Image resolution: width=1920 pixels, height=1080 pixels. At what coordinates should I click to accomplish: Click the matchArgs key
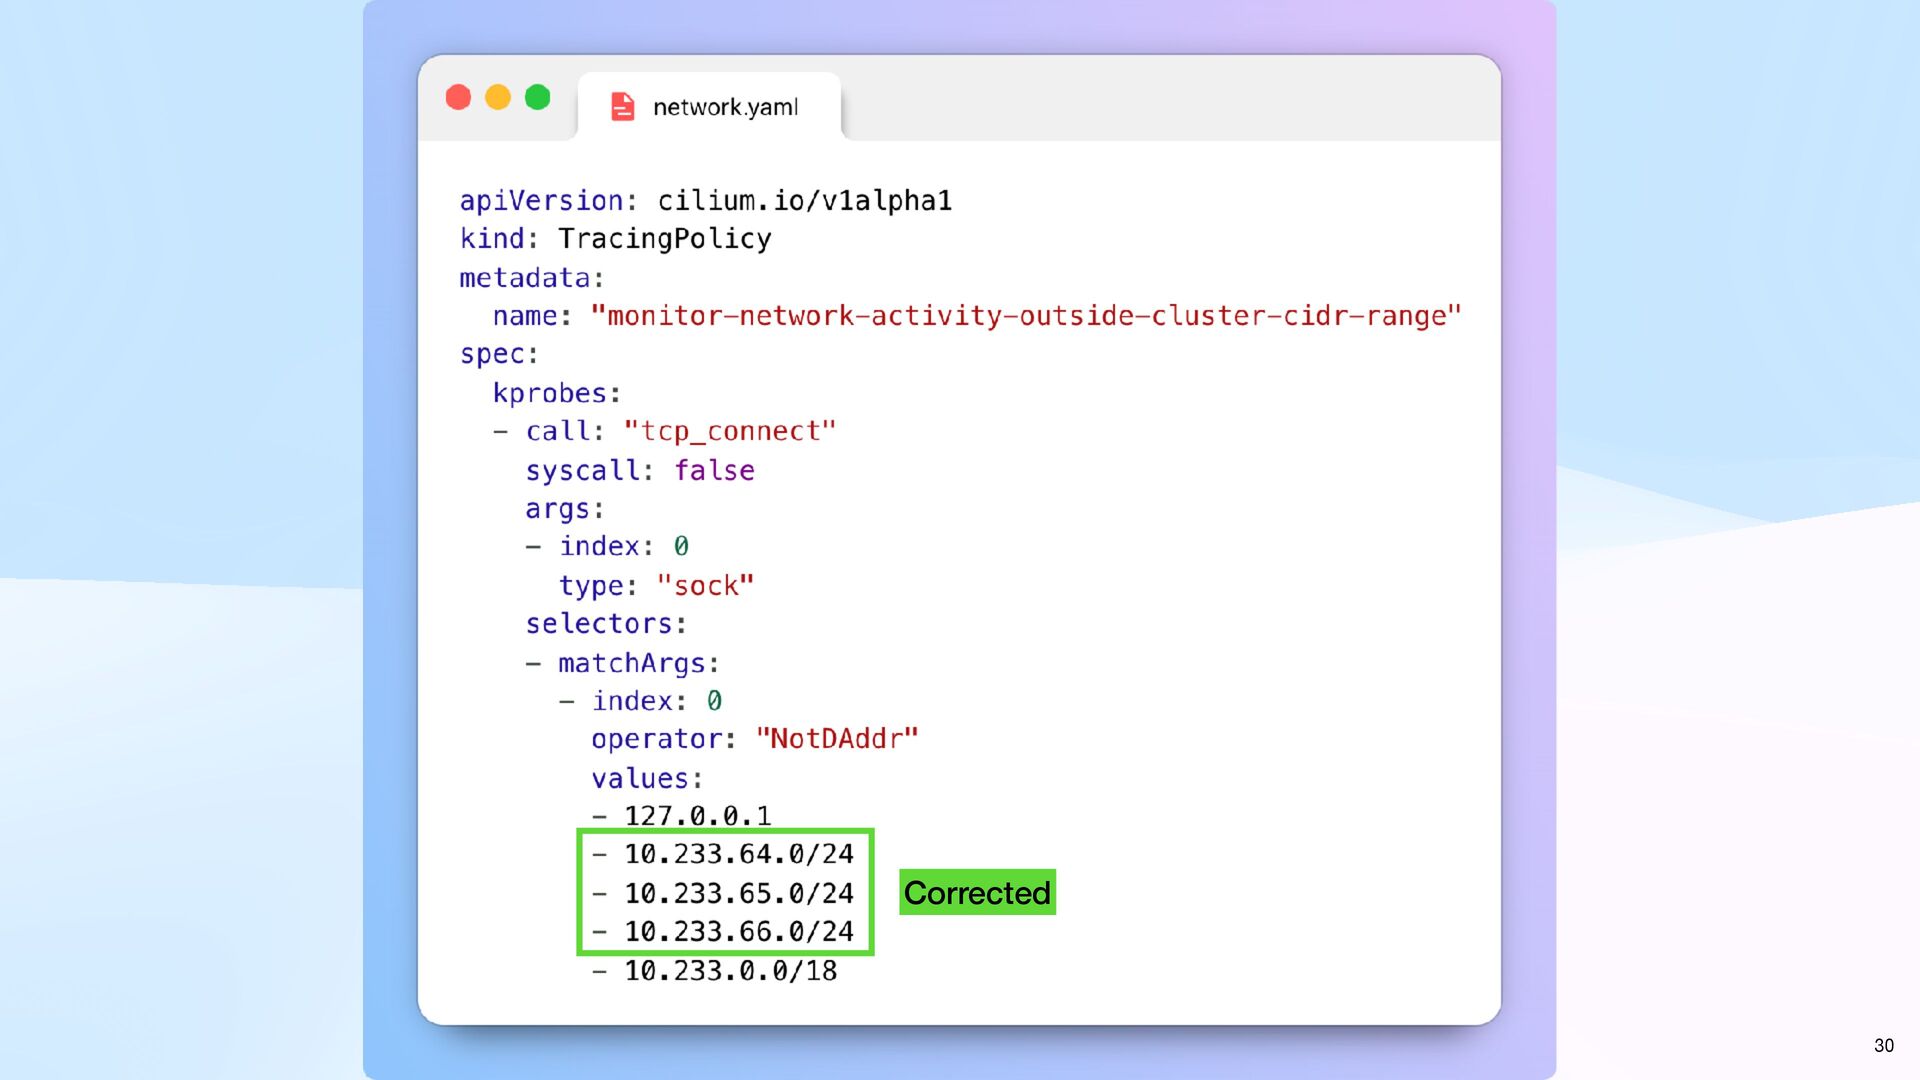631,663
